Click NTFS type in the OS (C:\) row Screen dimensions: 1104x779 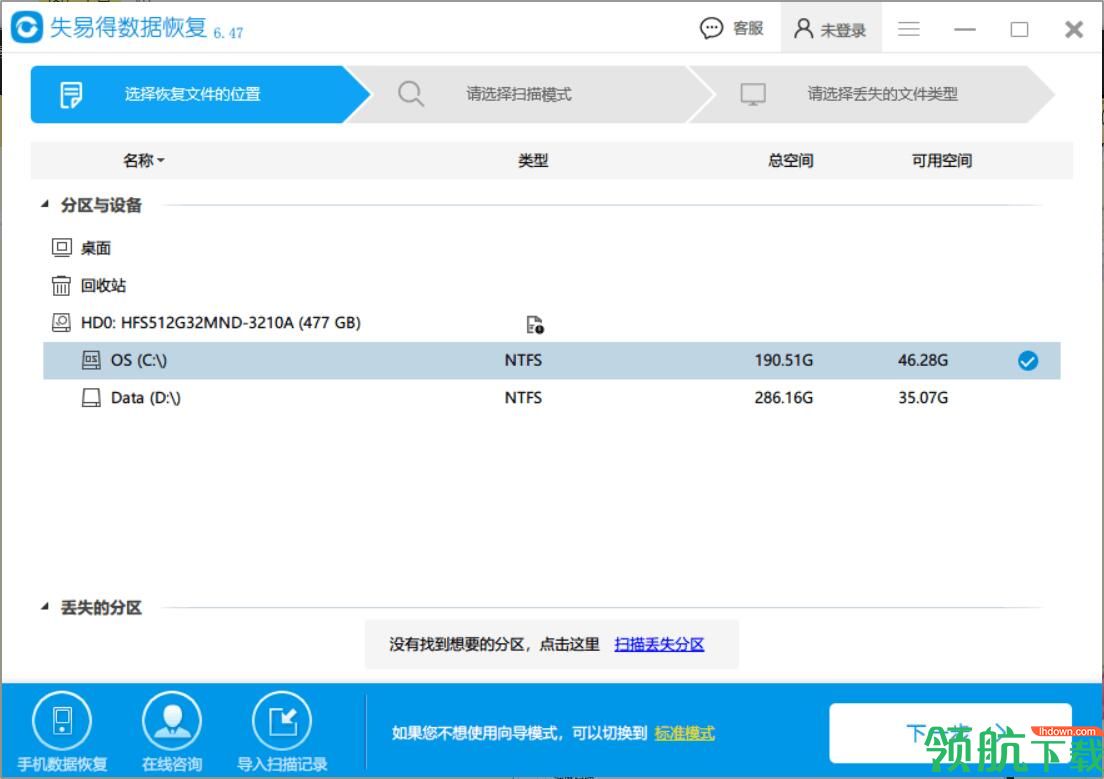[523, 361]
